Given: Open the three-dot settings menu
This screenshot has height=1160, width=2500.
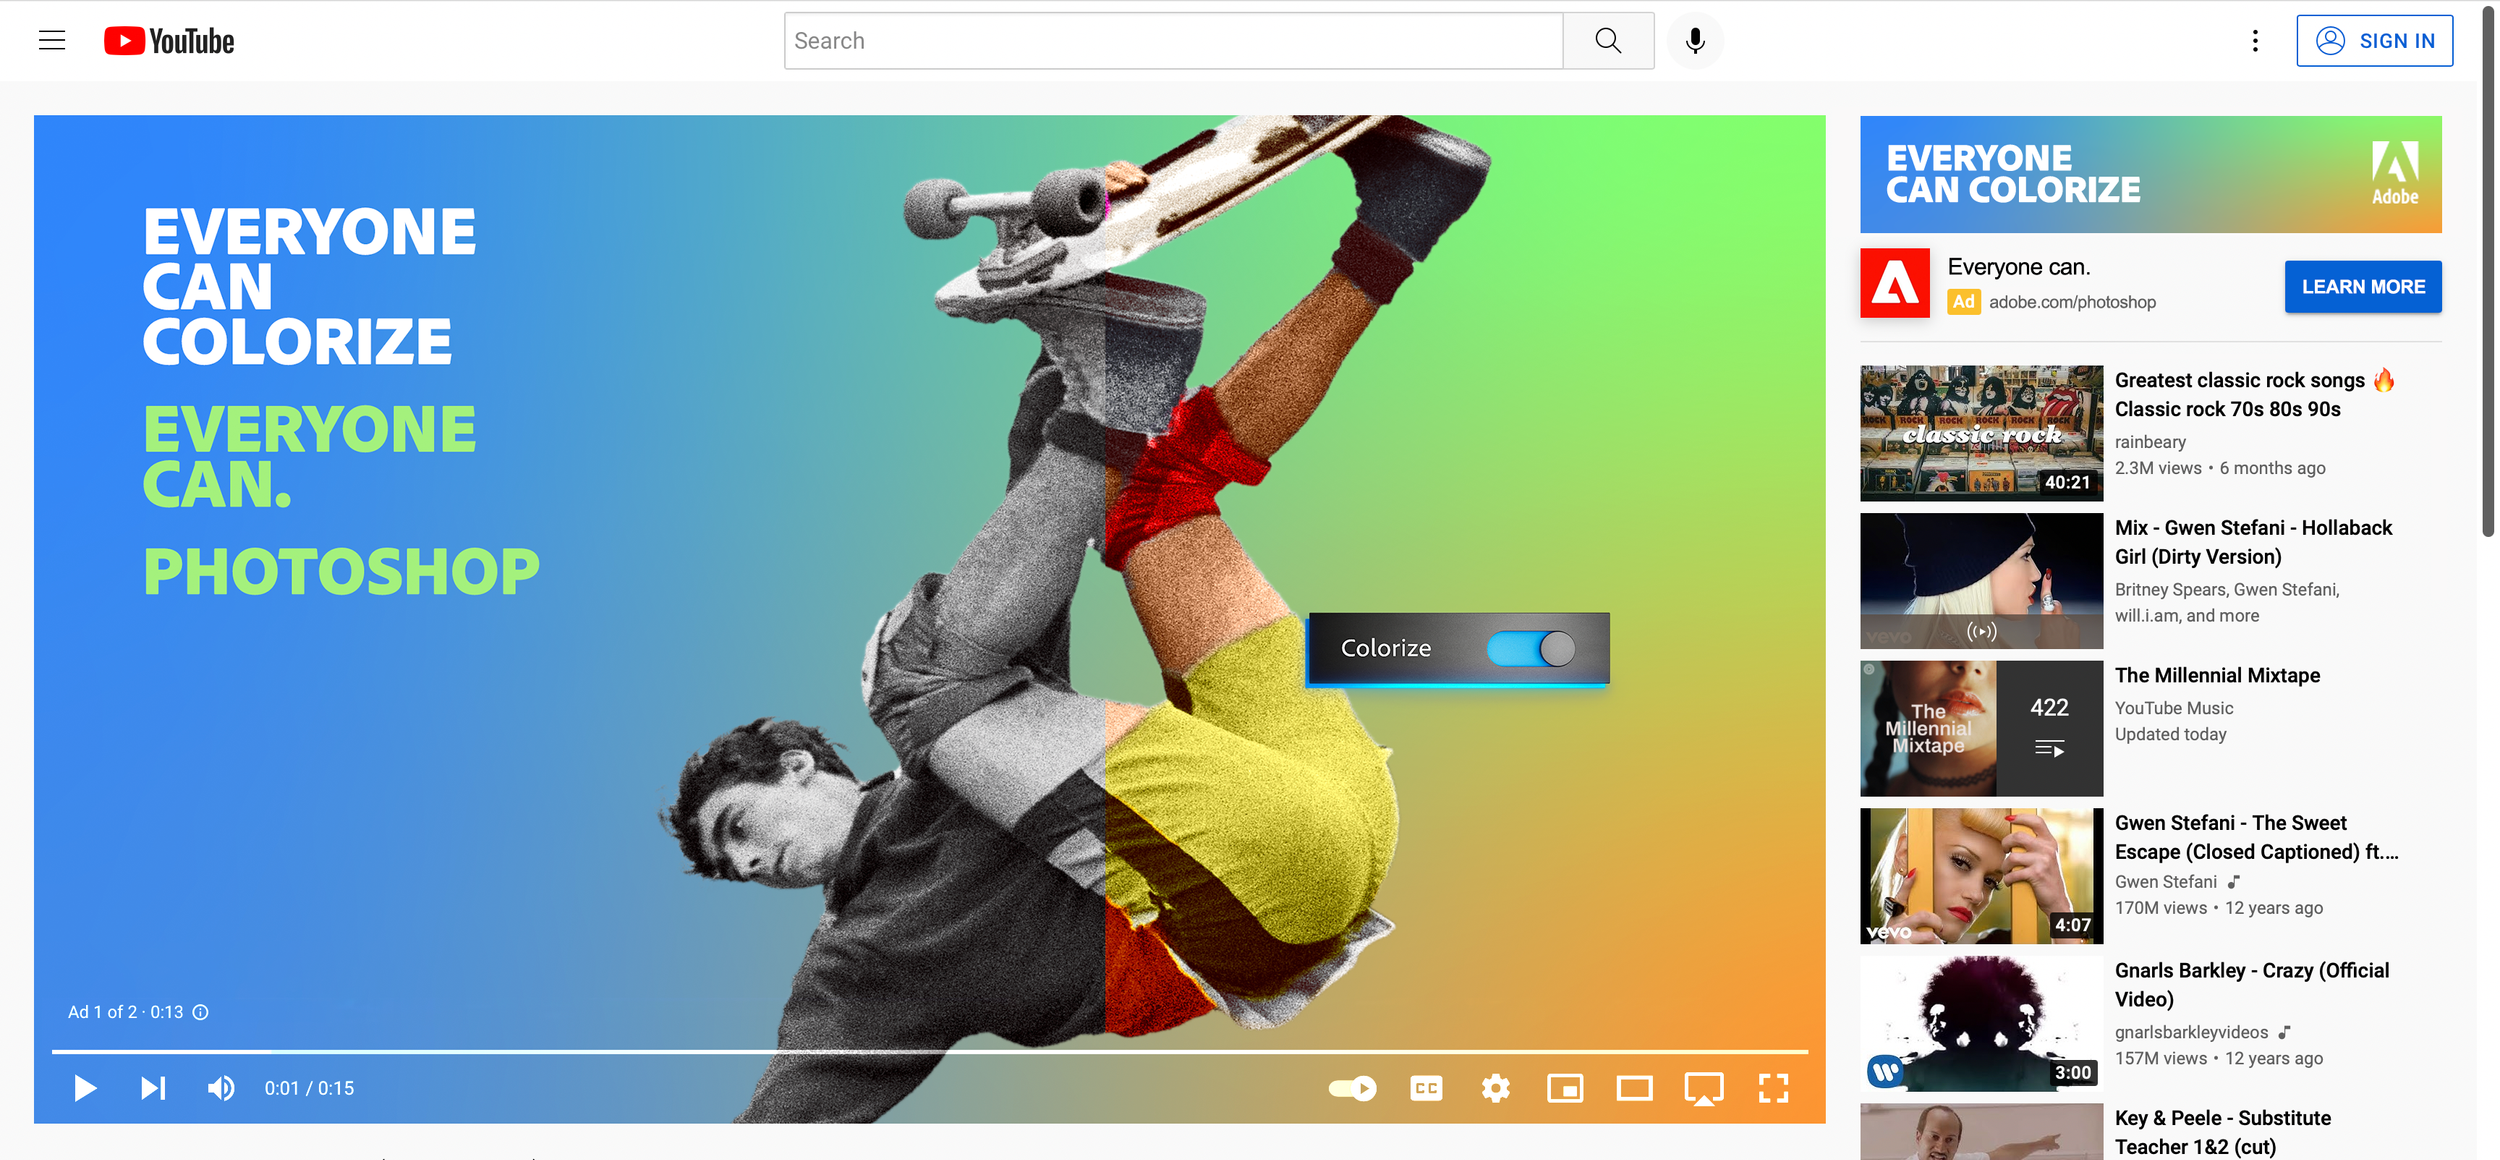Looking at the screenshot, I should click(2254, 41).
